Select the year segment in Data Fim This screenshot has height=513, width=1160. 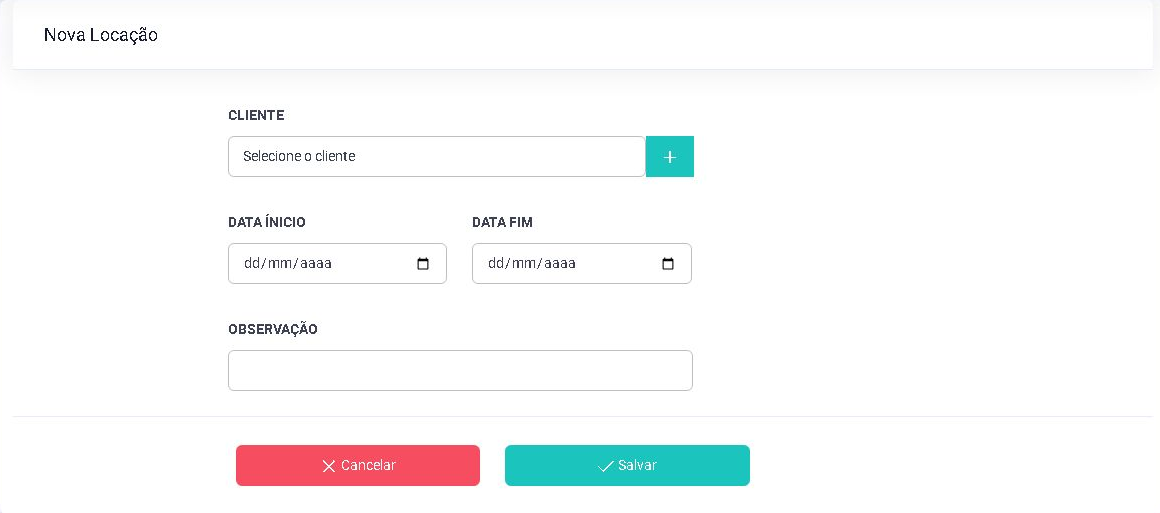pyautogui.click(x=559, y=264)
